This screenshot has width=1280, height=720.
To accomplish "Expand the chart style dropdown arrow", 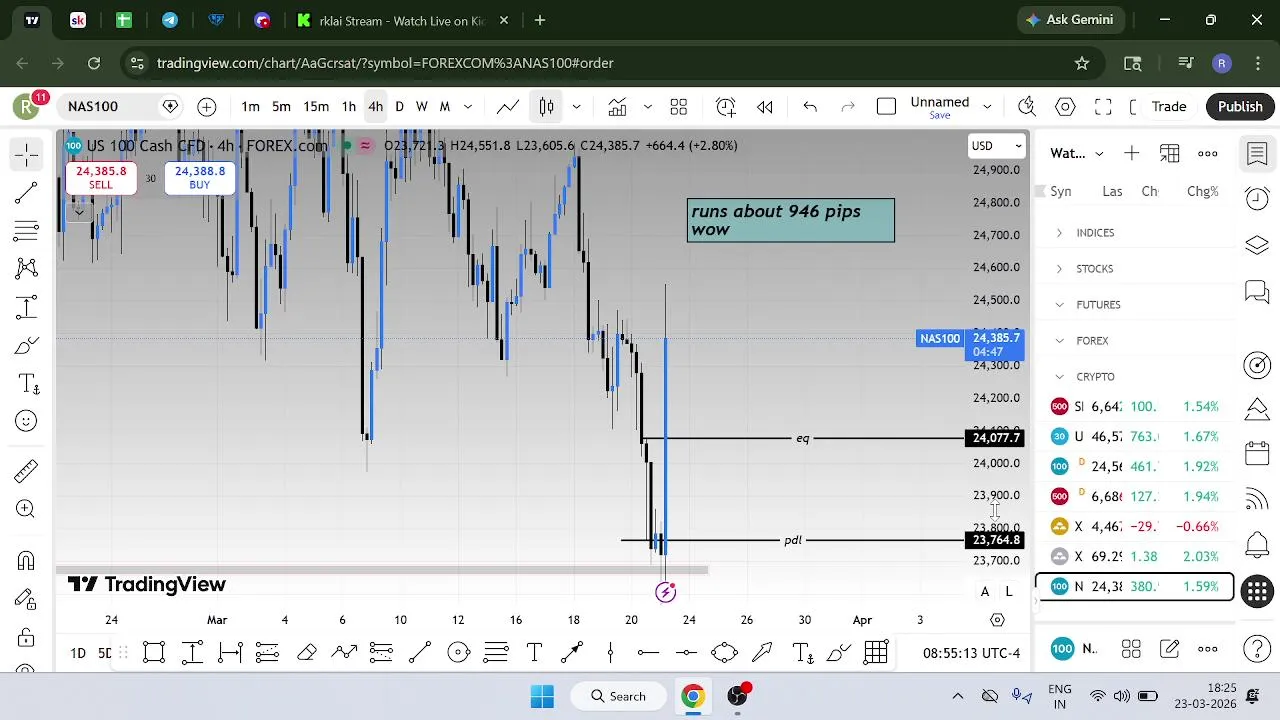I will tap(576, 107).
